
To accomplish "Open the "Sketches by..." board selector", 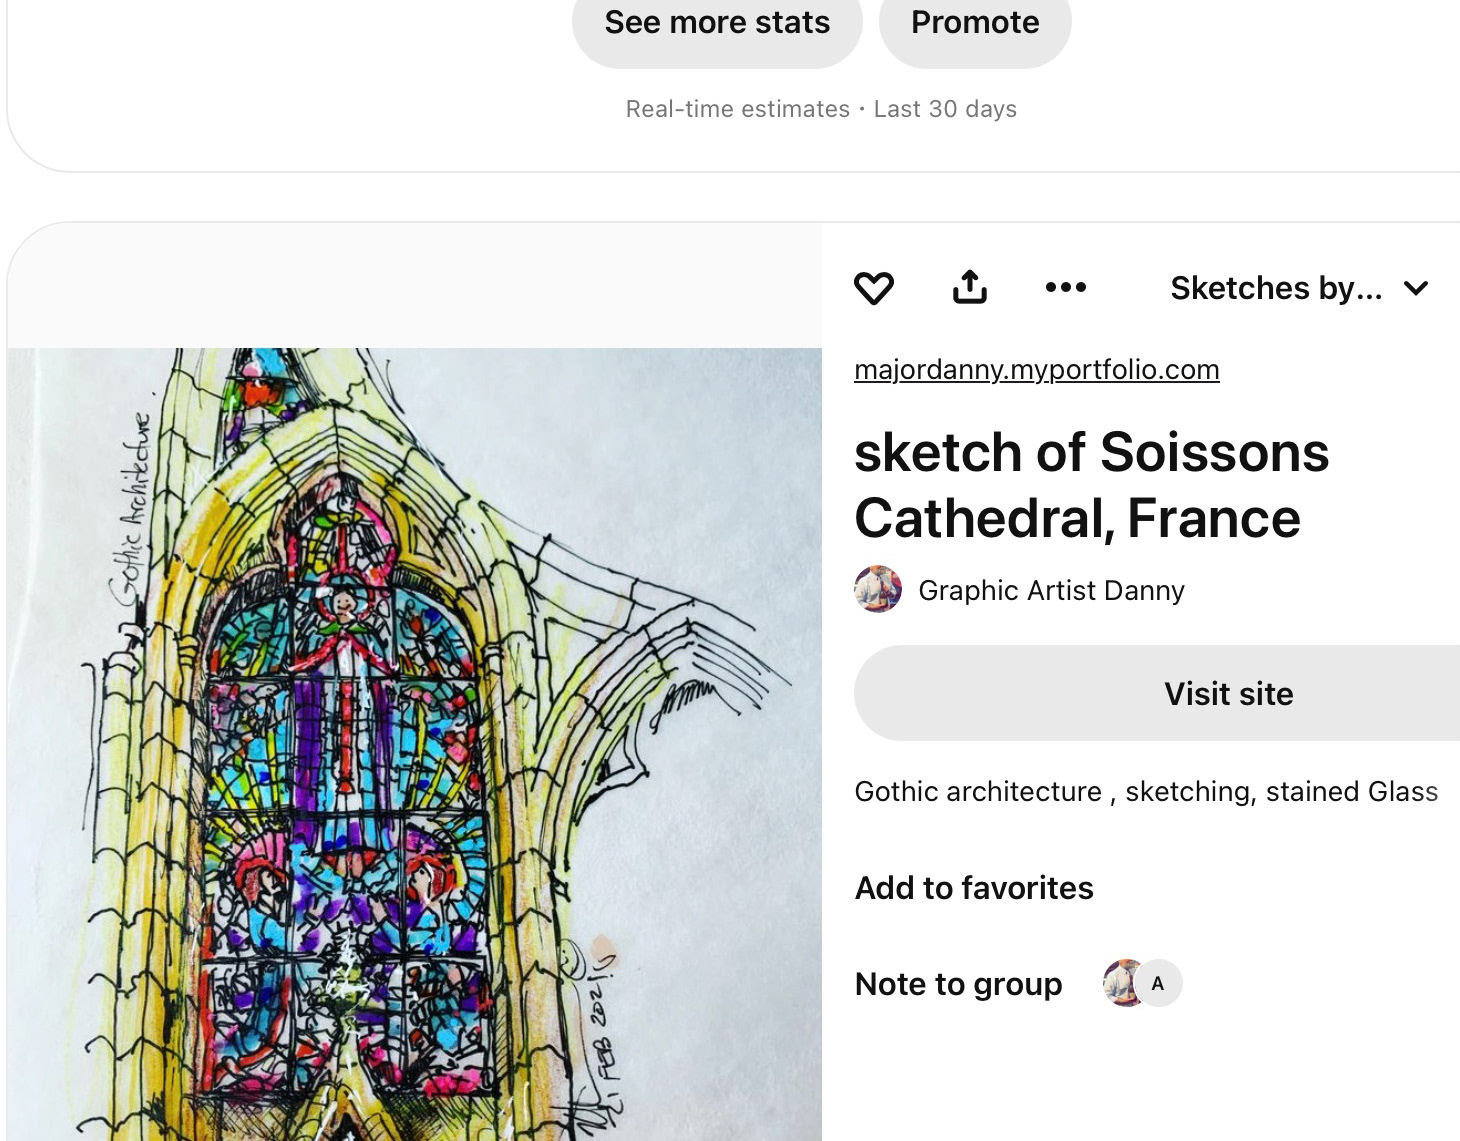I will tap(1276, 288).
